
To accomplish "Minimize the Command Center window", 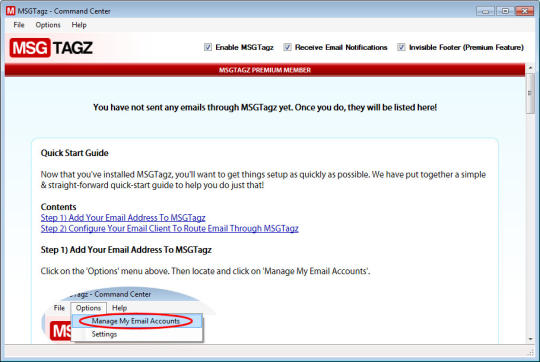I will pyautogui.click(x=486, y=11).
